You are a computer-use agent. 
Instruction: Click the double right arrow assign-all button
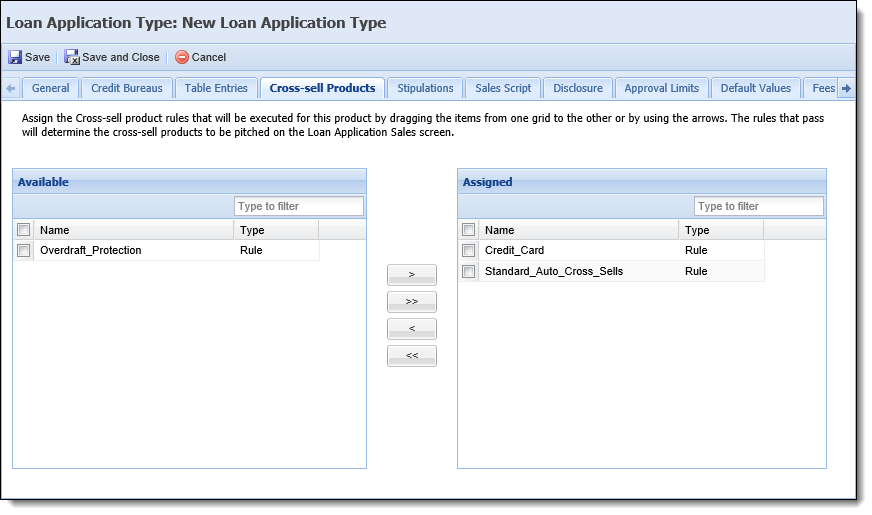coord(412,302)
